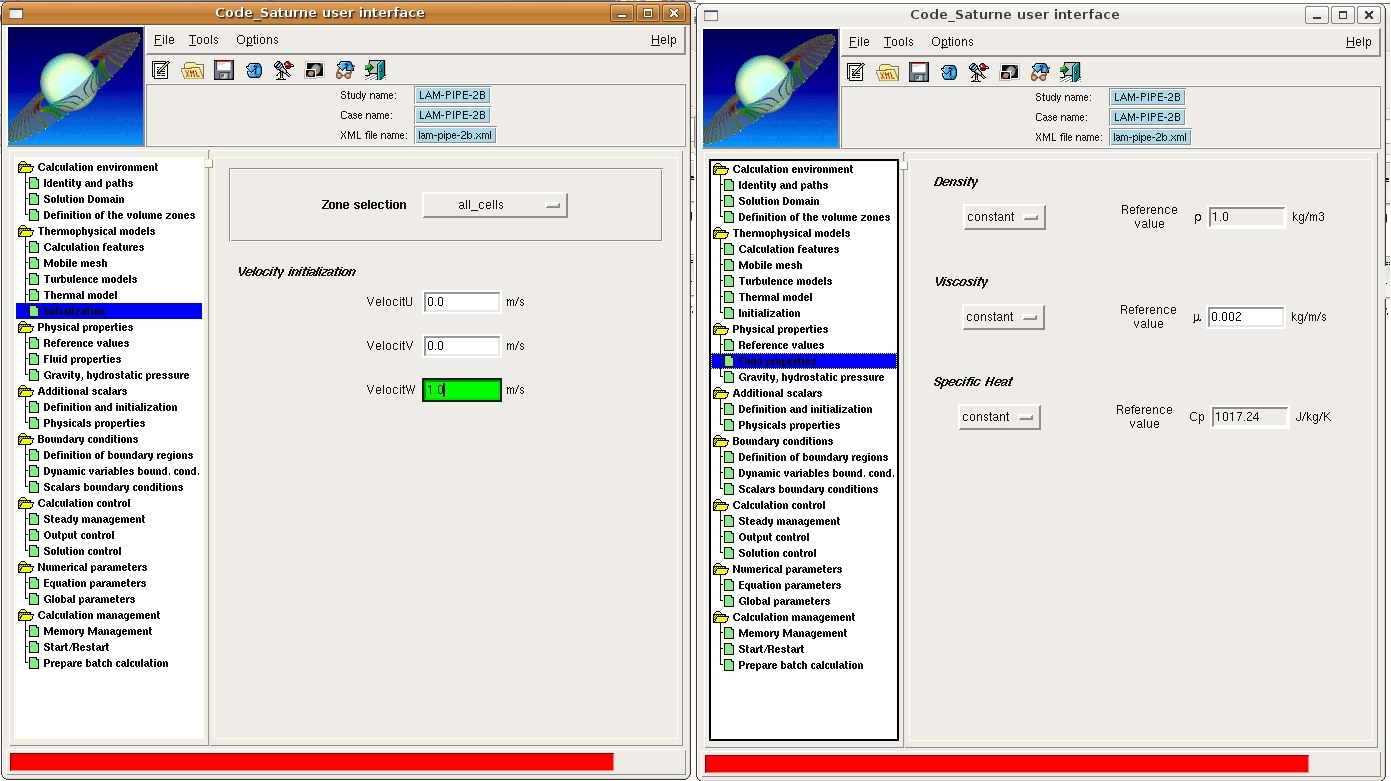Click telescope icon in right window toolbar

coord(979,72)
